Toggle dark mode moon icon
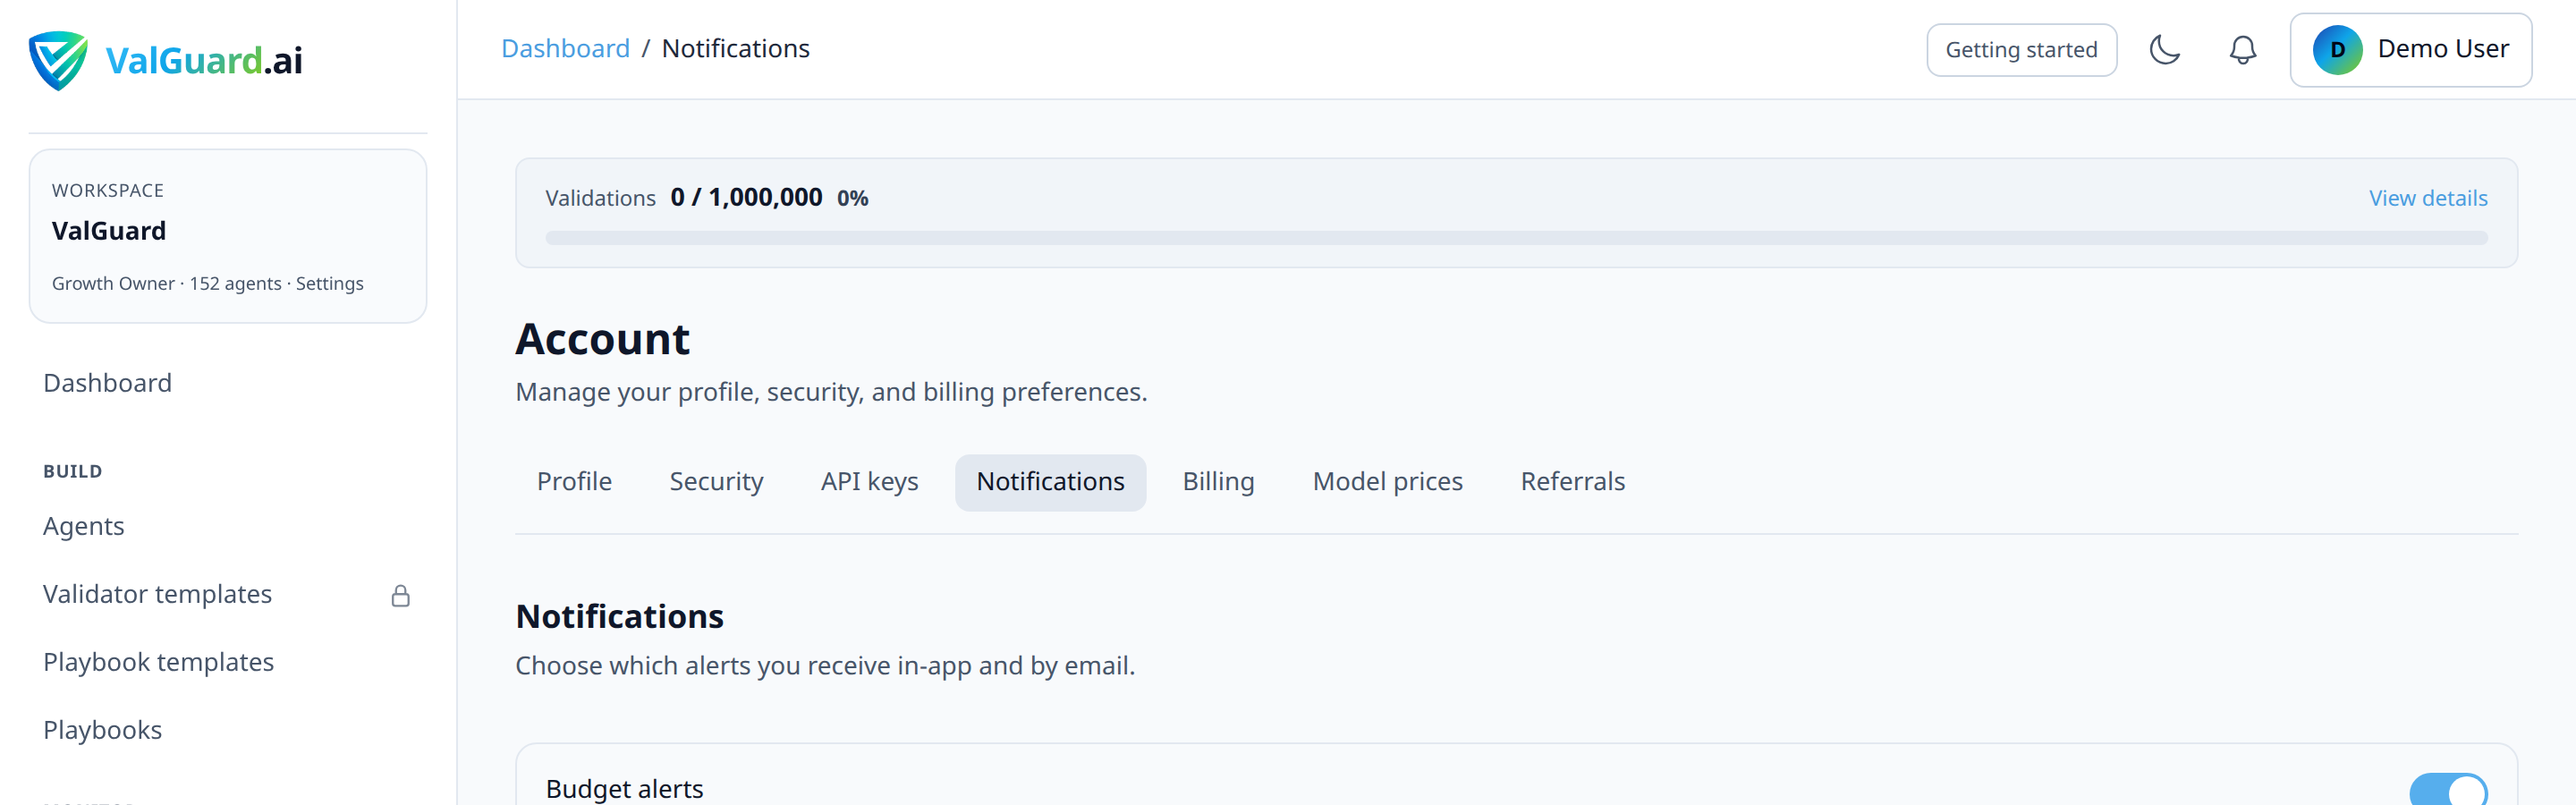The image size is (2576, 805). pyautogui.click(x=2164, y=49)
